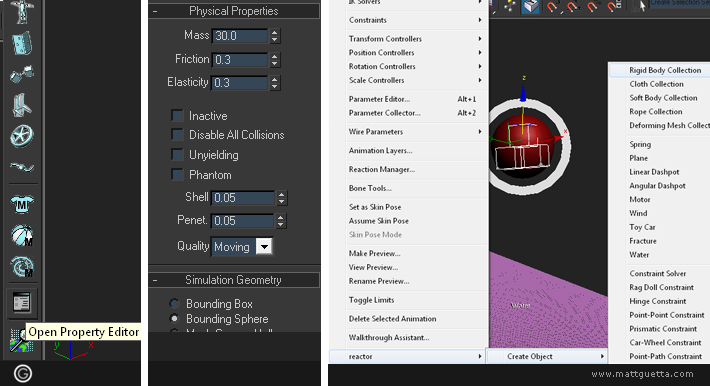The width and height of the screenshot is (710, 386).
Task: Click the Friction value input field
Action: point(240,60)
